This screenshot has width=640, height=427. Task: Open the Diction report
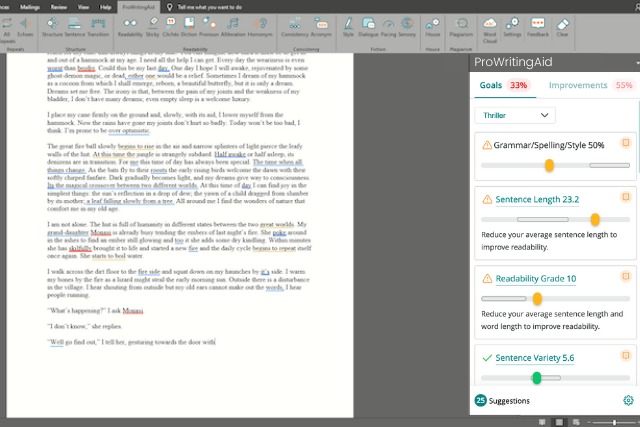tap(189, 28)
